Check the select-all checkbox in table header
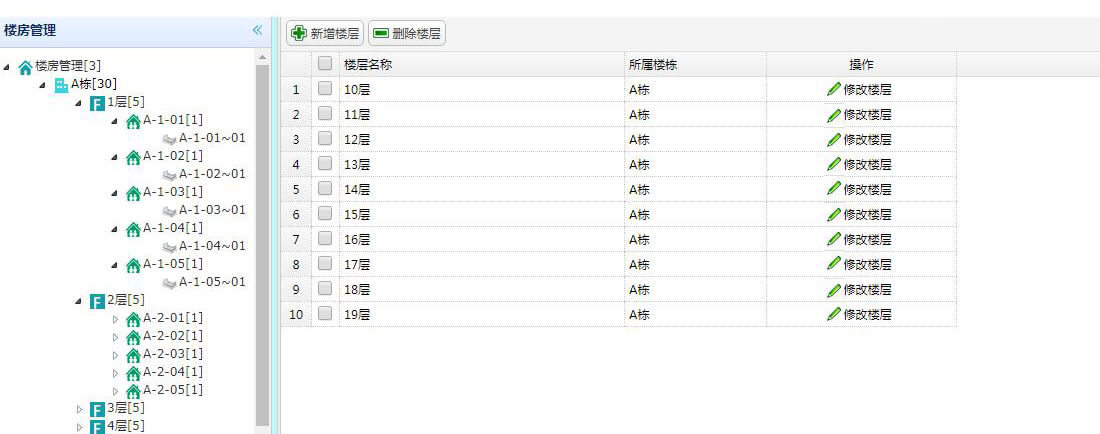 pyautogui.click(x=325, y=64)
